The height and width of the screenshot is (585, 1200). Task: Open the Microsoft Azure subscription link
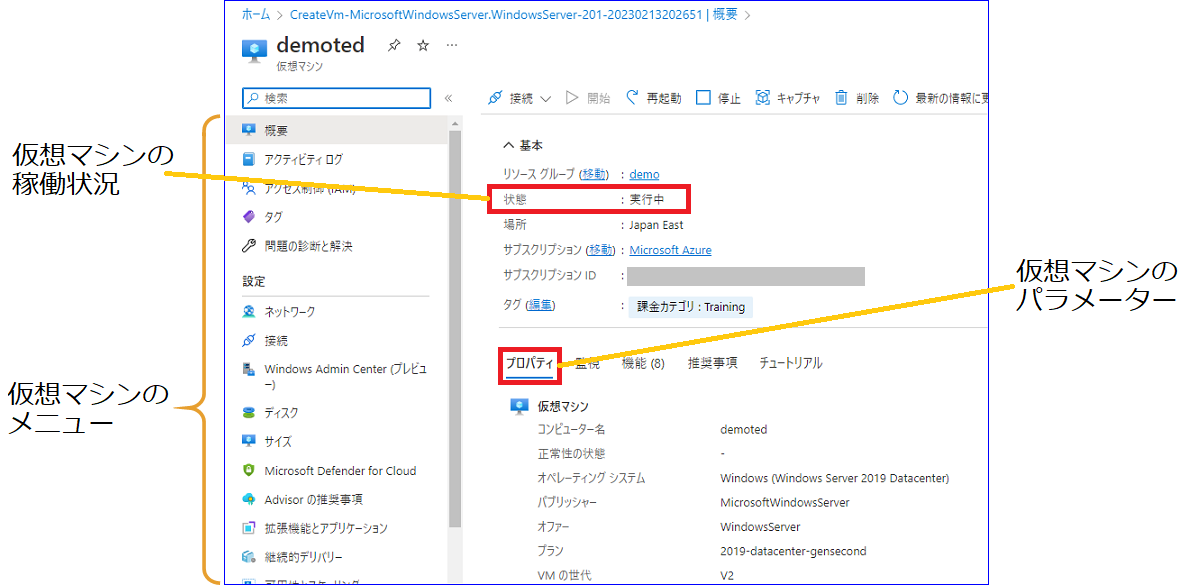(x=670, y=250)
